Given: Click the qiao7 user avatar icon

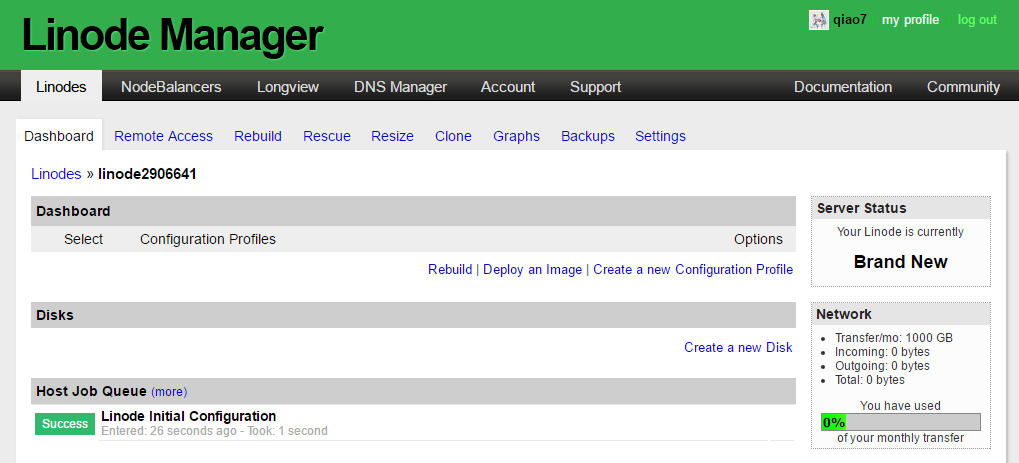Looking at the screenshot, I should point(818,20).
